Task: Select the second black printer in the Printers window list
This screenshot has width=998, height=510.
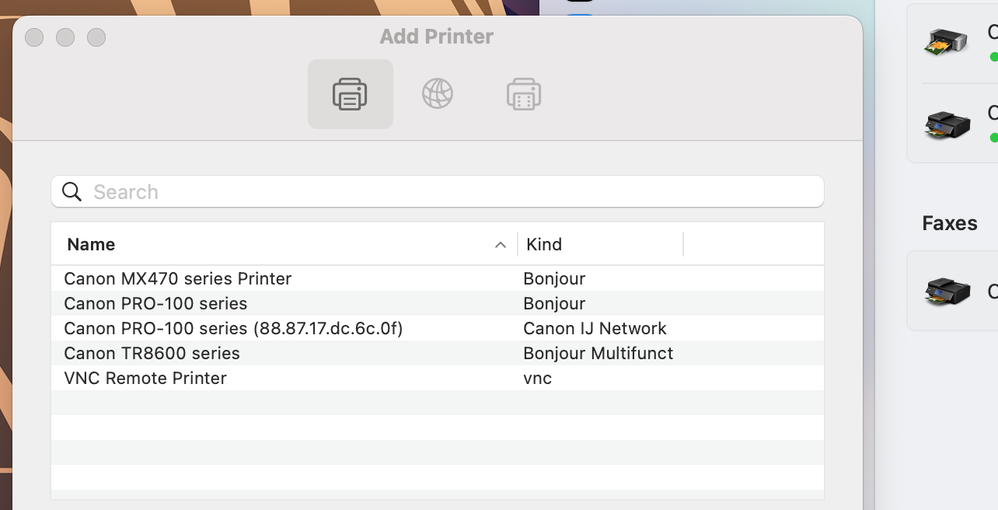Action: [x=947, y=124]
